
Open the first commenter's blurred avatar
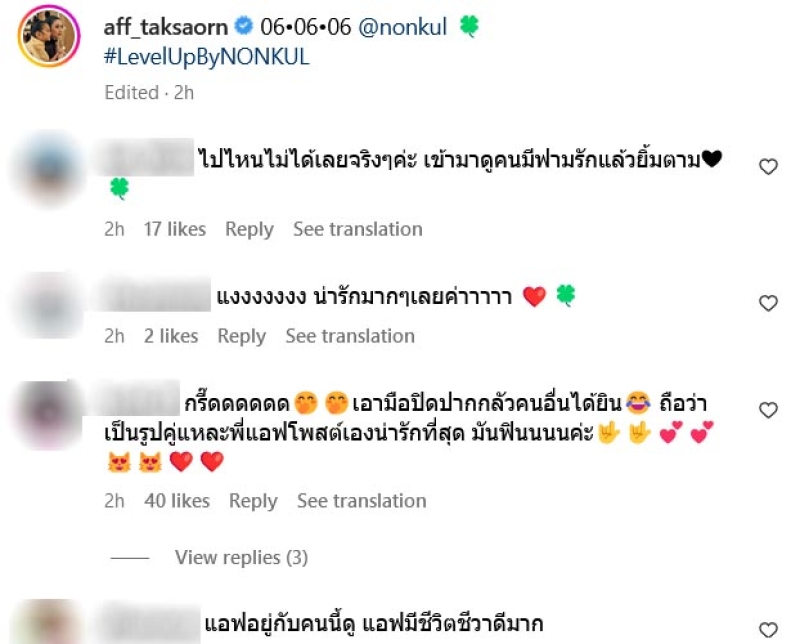coord(49,168)
